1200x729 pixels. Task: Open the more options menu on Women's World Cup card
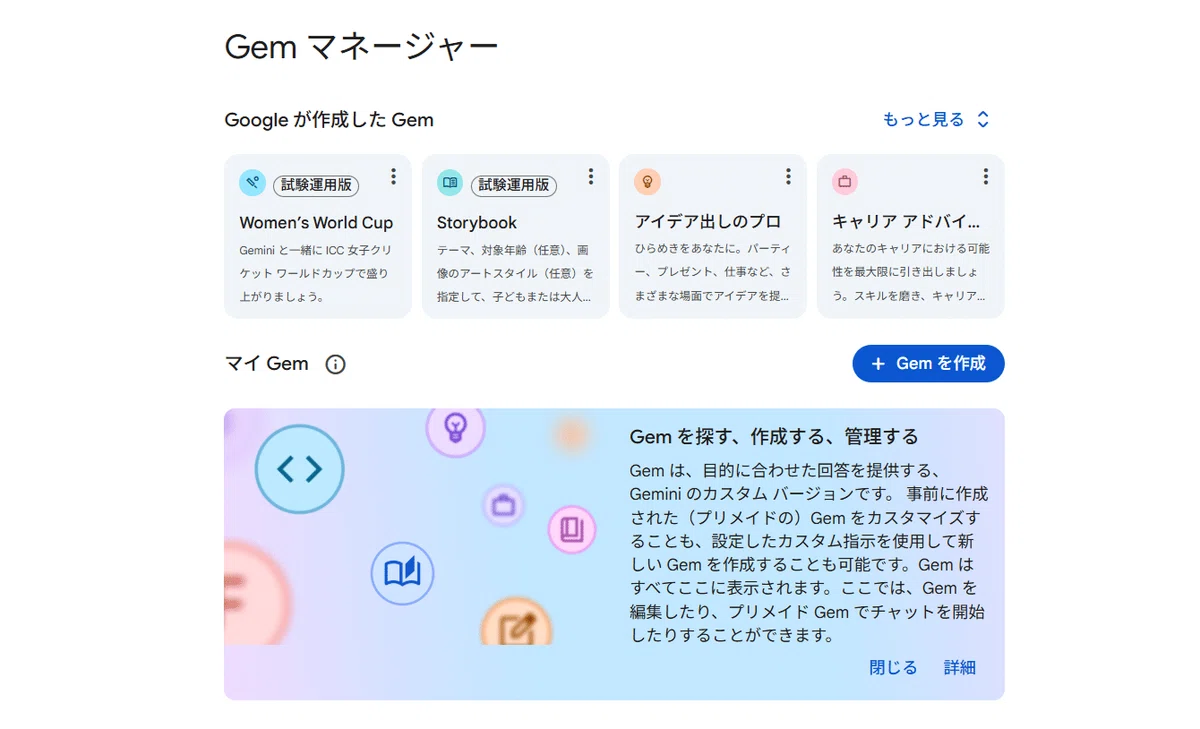pyautogui.click(x=393, y=177)
